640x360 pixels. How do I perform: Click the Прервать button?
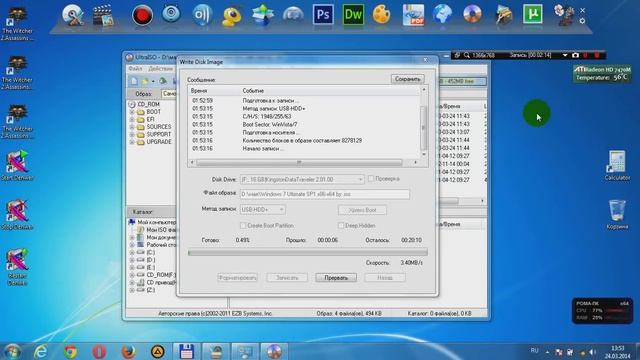pyautogui.click(x=336, y=278)
